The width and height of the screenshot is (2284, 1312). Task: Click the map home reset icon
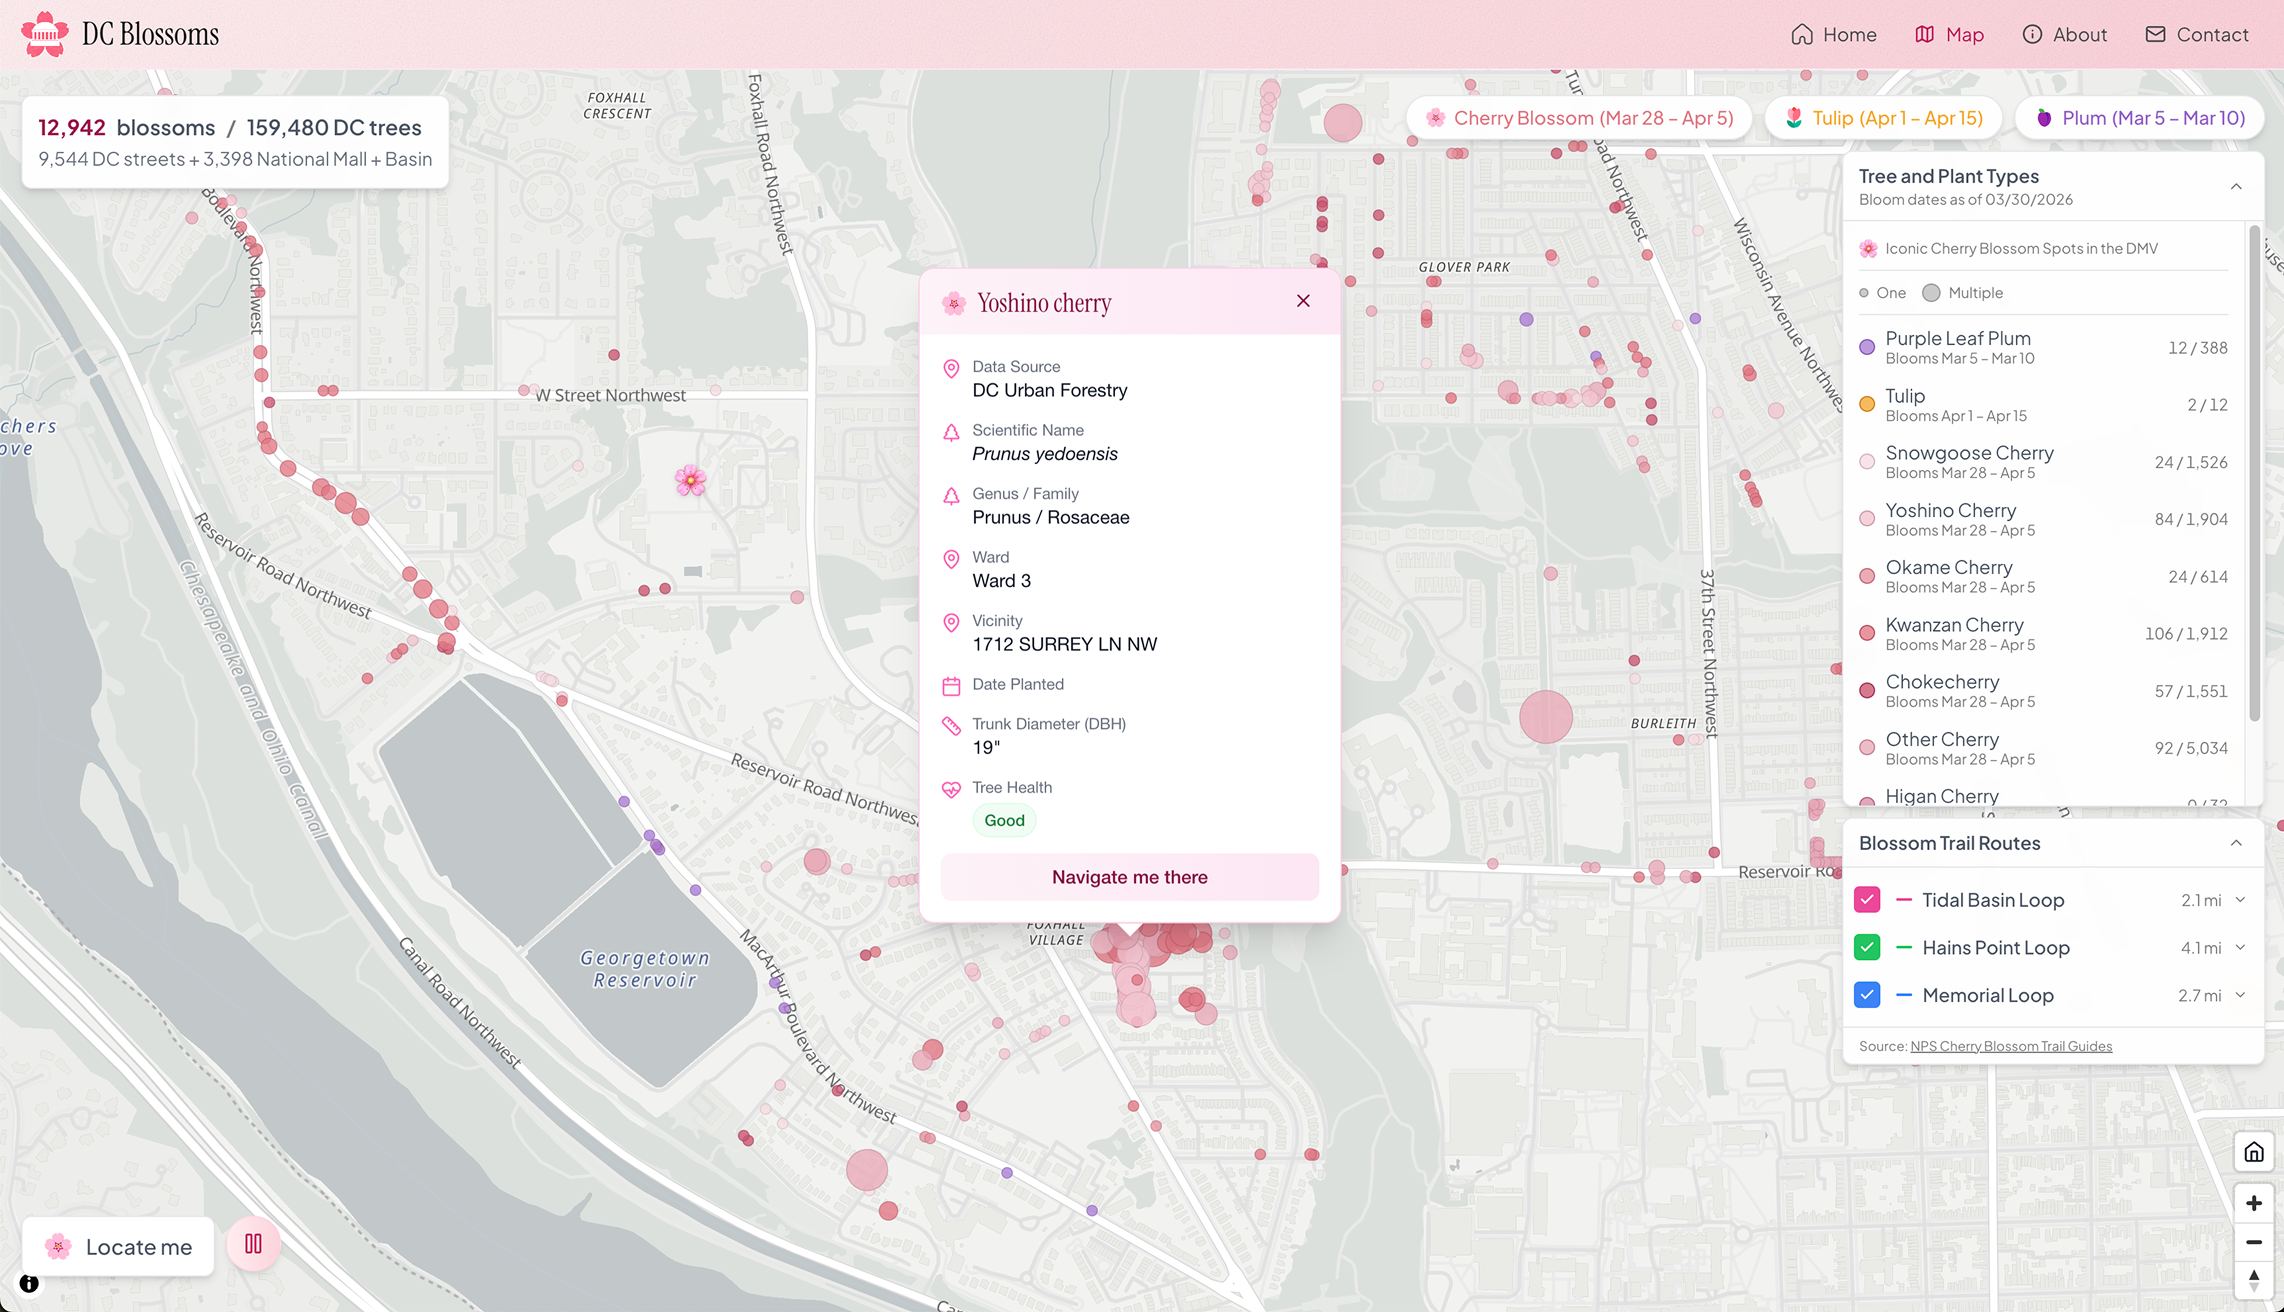pos(2254,1152)
